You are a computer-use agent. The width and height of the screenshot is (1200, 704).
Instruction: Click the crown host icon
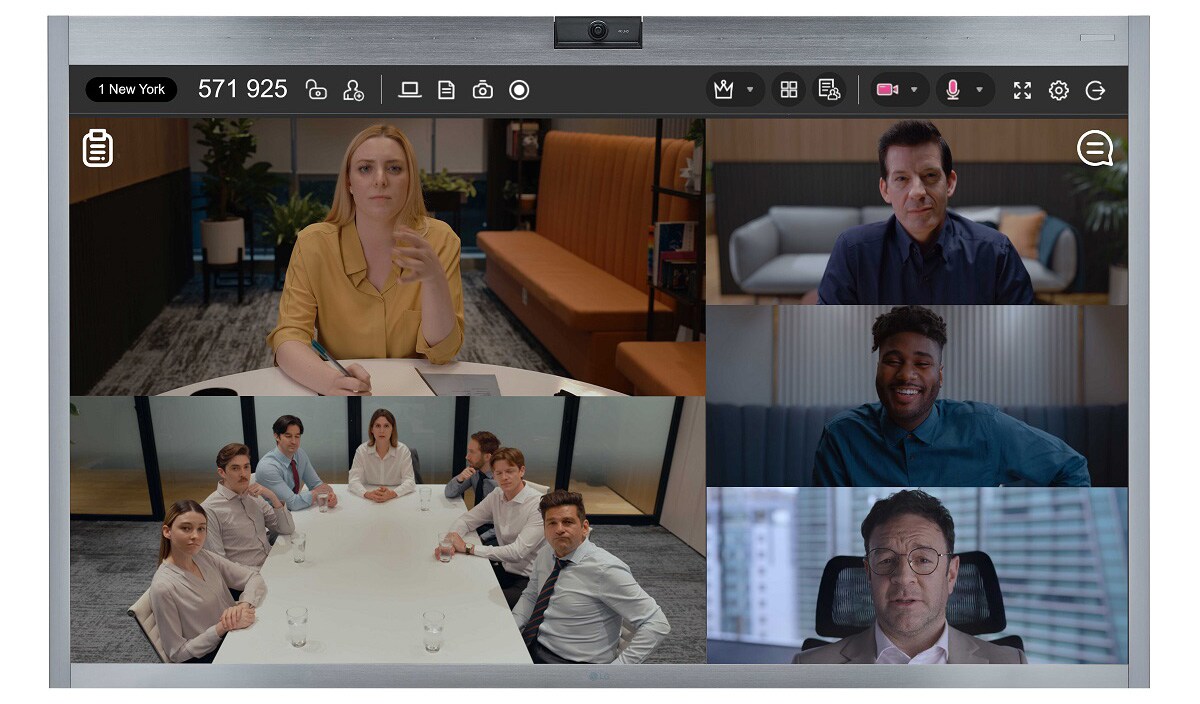724,90
